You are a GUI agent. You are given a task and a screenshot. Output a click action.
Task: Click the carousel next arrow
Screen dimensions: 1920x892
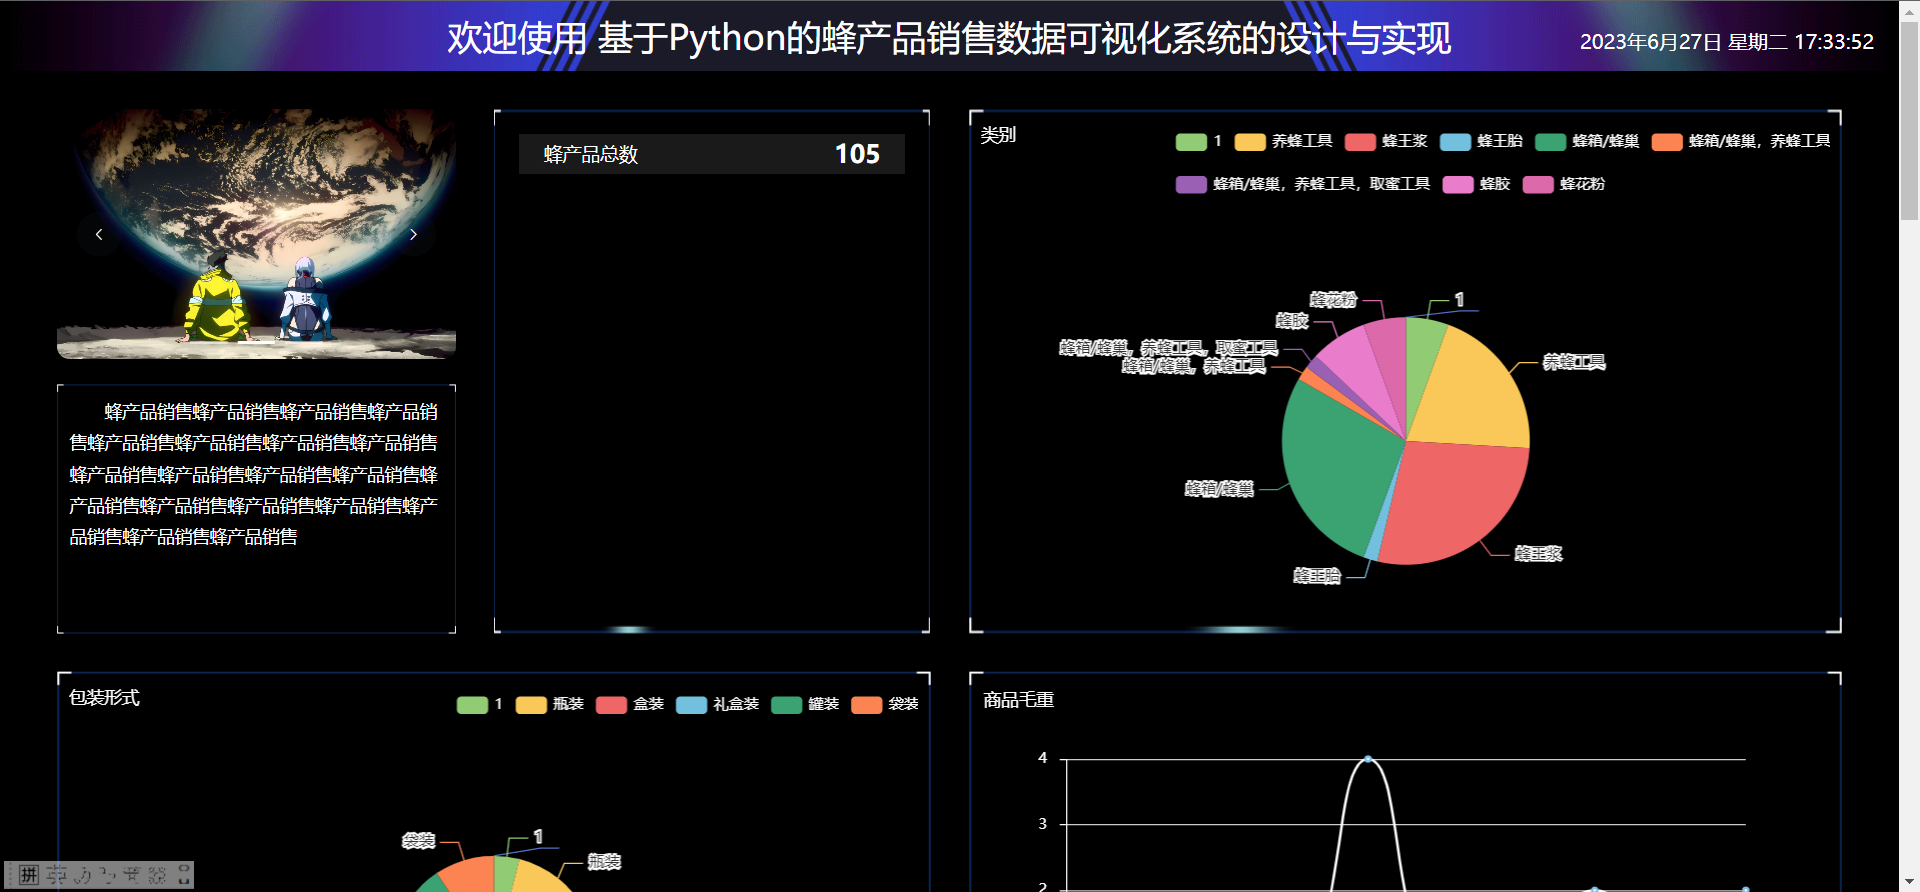[413, 234]
